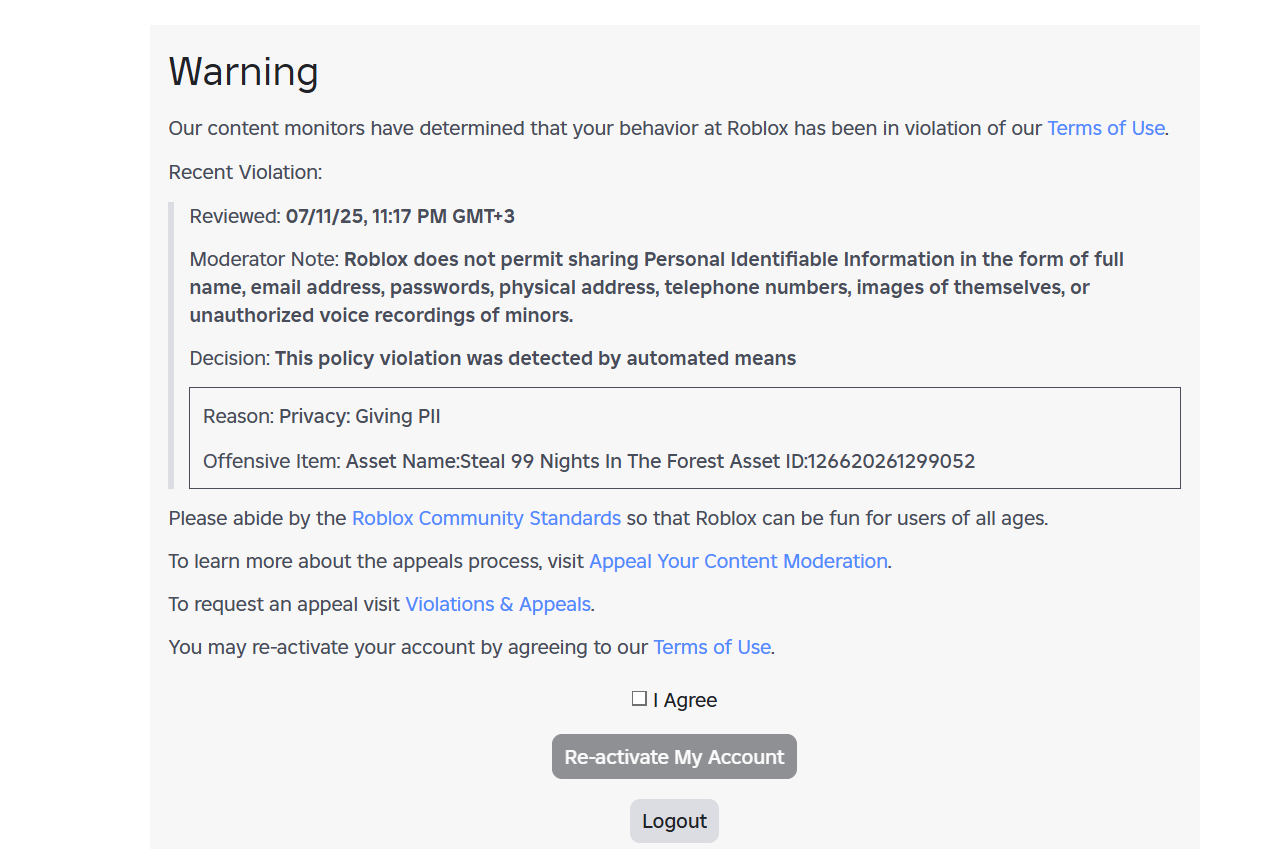Click Terms of Use in the re-activation sentence
Viewport: 1263px width, 849px height.
[x=711, y=647]
